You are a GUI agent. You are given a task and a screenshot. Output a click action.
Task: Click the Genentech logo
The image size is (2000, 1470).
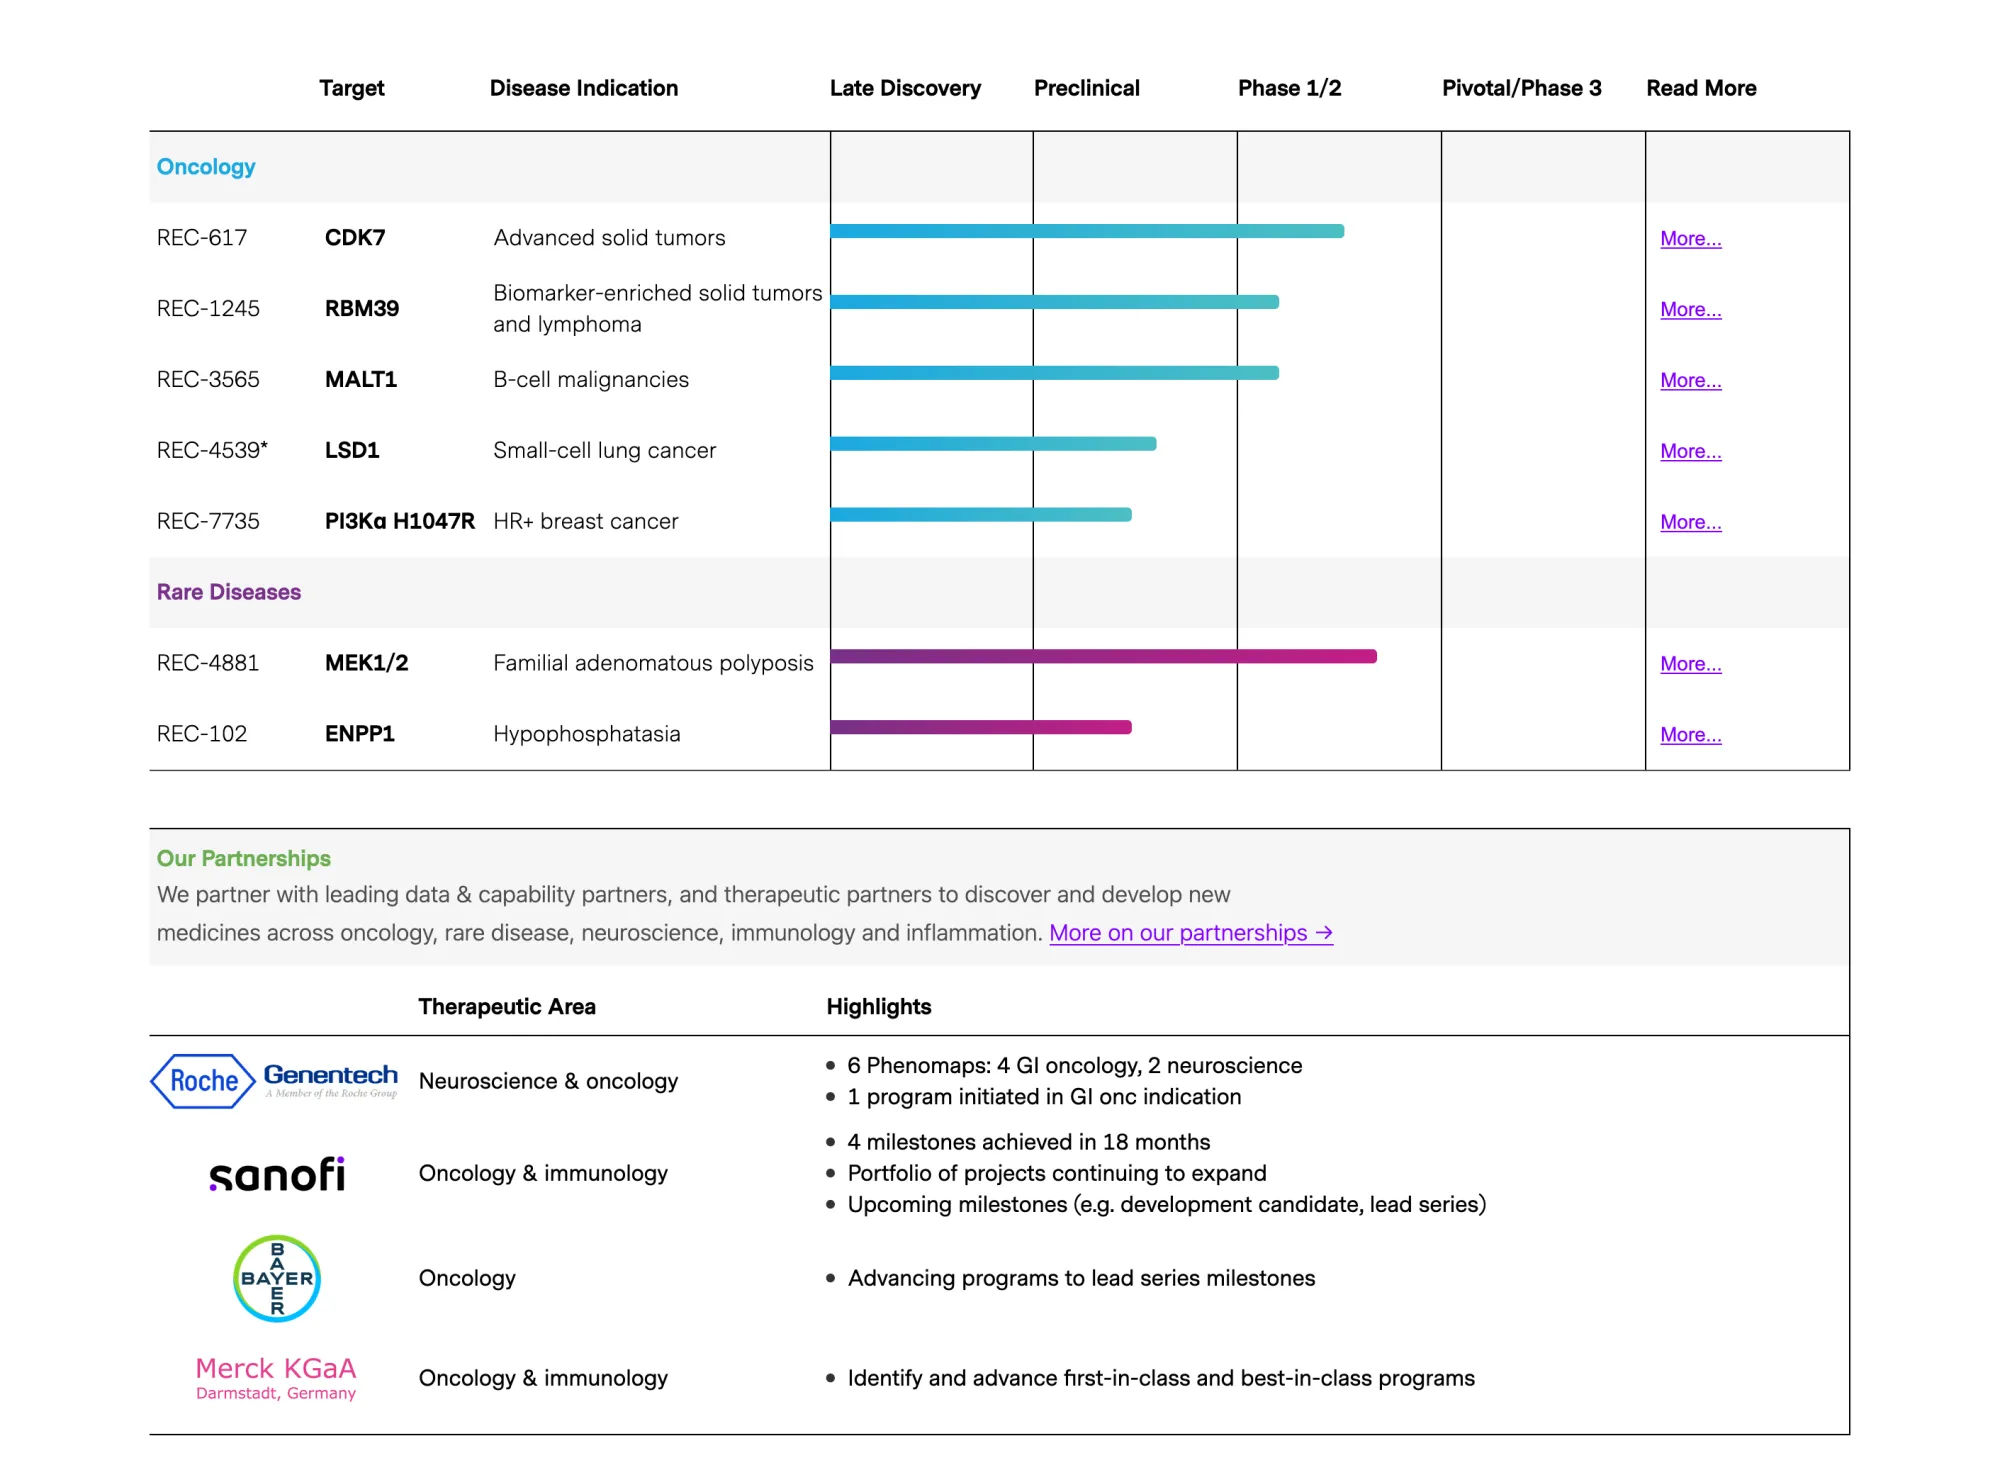[x=330, y=1078]
